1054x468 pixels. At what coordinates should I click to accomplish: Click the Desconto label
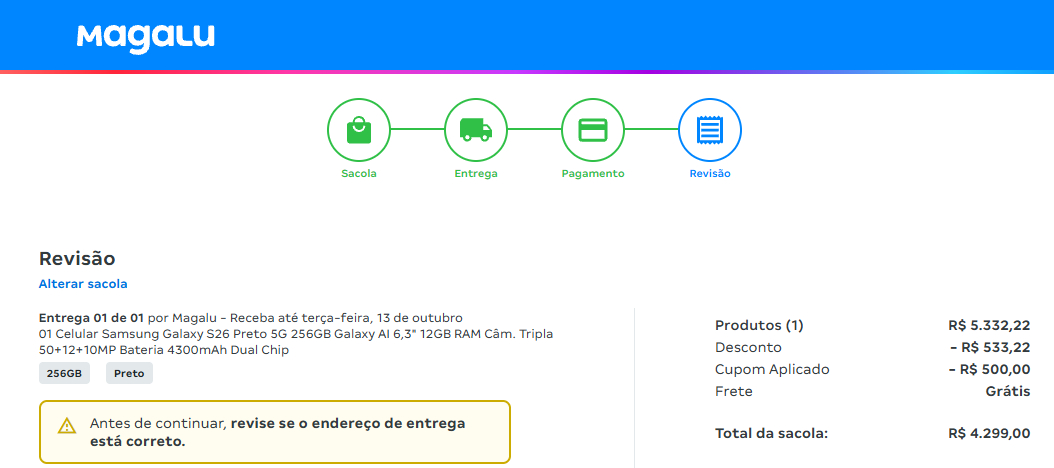(x=749, y=348)
